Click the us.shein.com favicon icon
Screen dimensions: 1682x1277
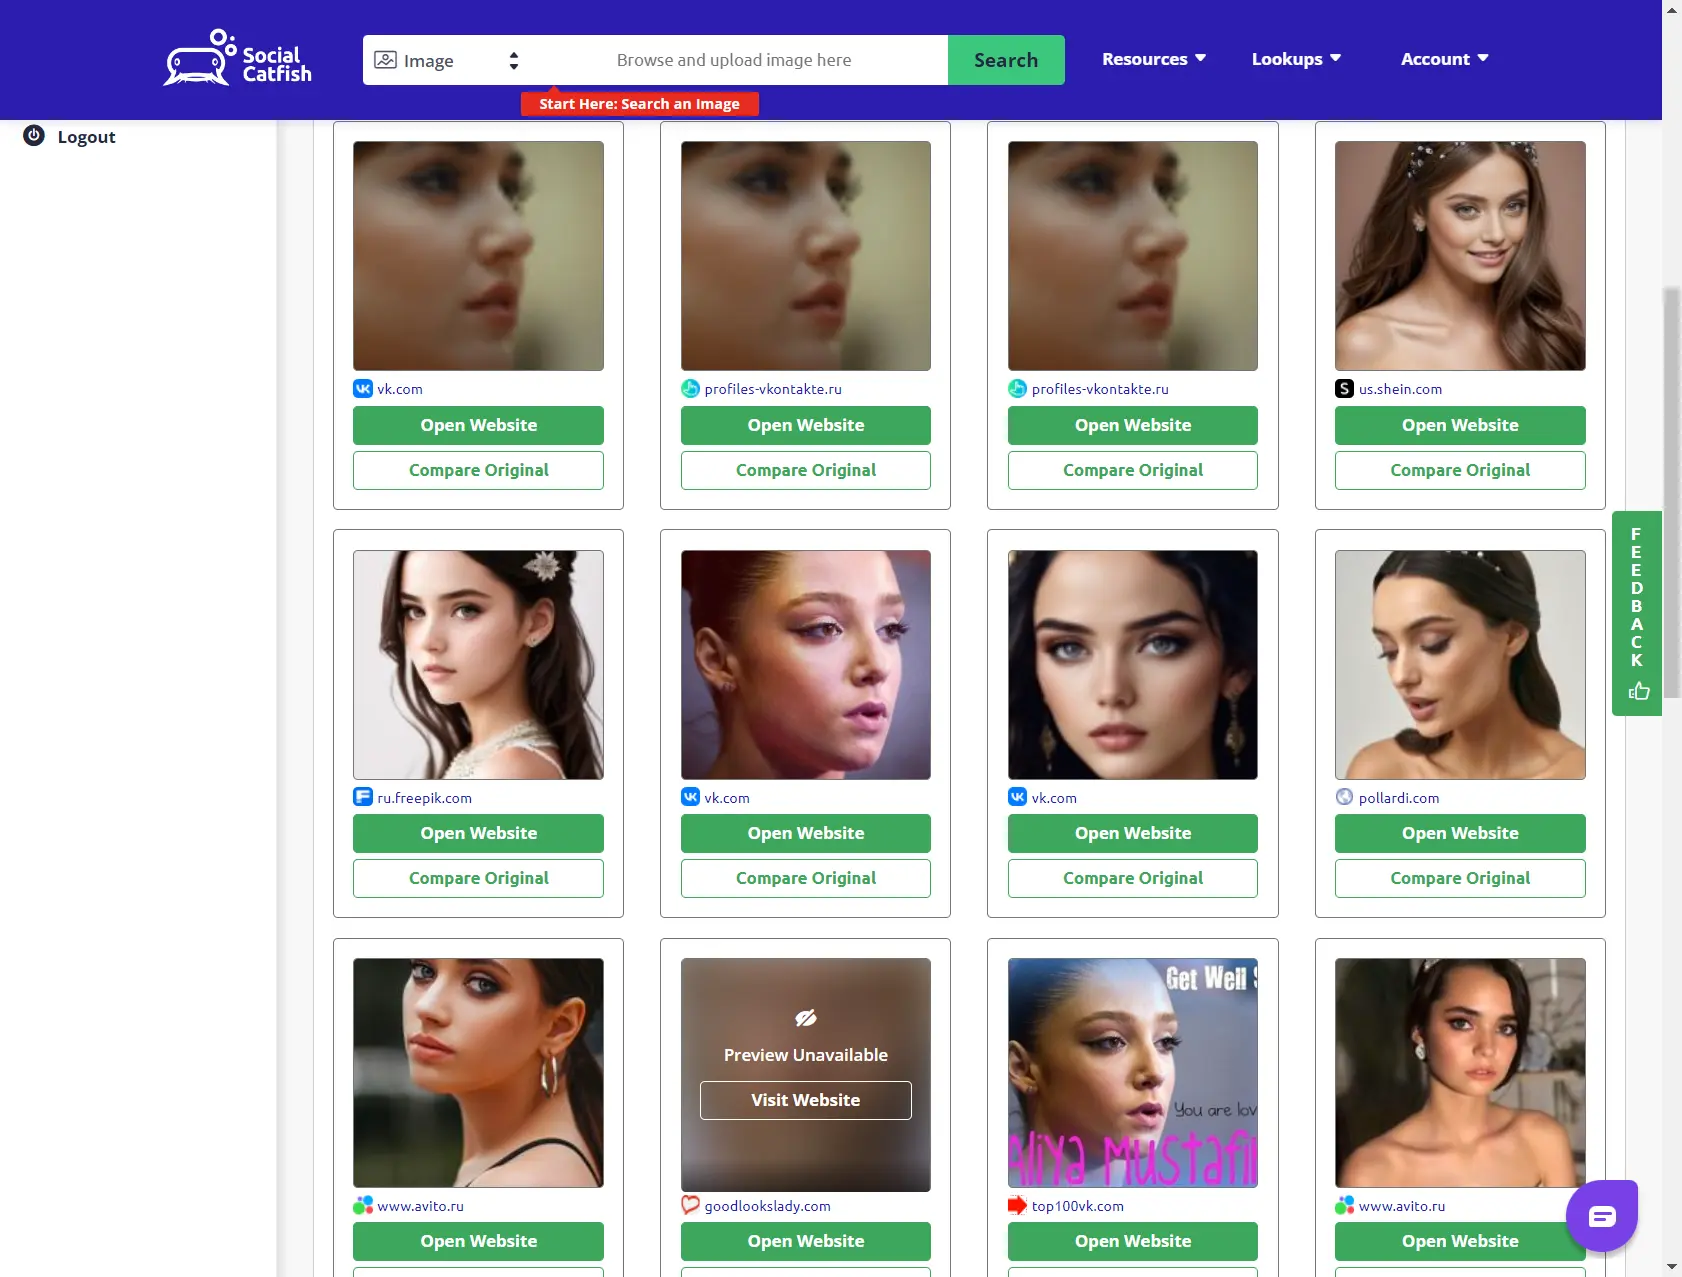click(1344, 389)
